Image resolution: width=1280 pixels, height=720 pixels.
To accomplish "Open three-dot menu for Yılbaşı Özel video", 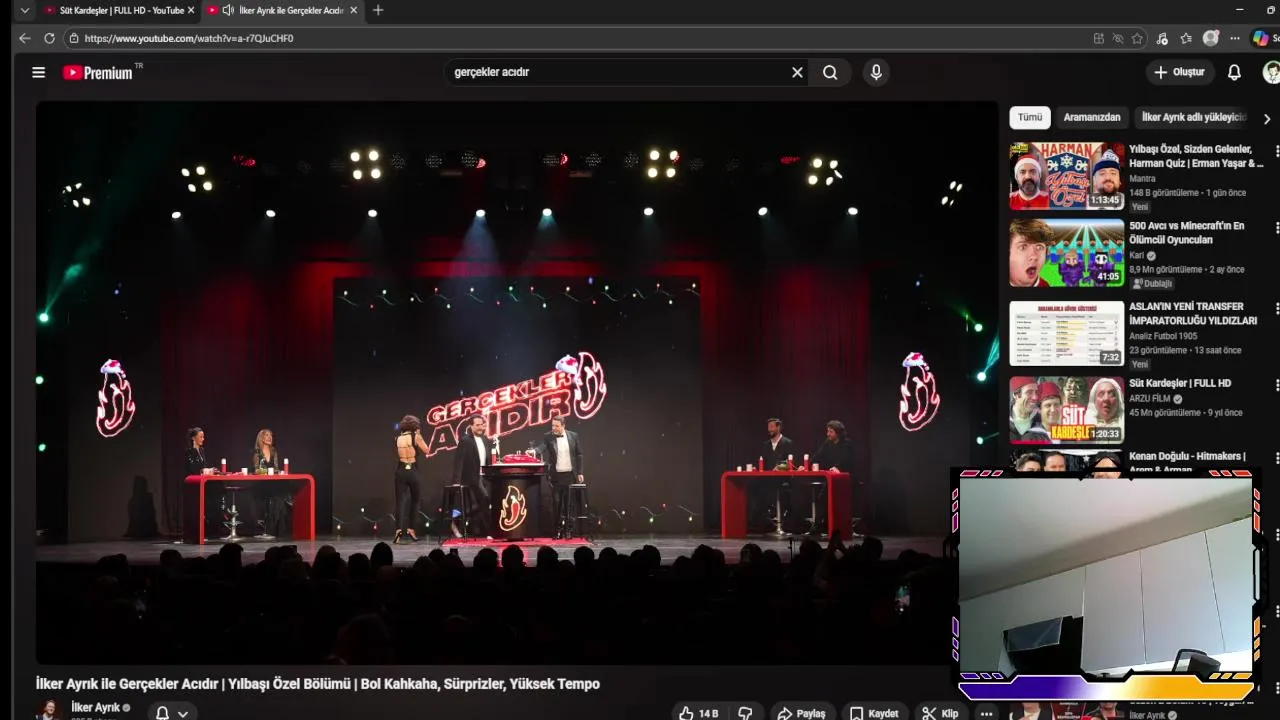I will [1276, 150].
